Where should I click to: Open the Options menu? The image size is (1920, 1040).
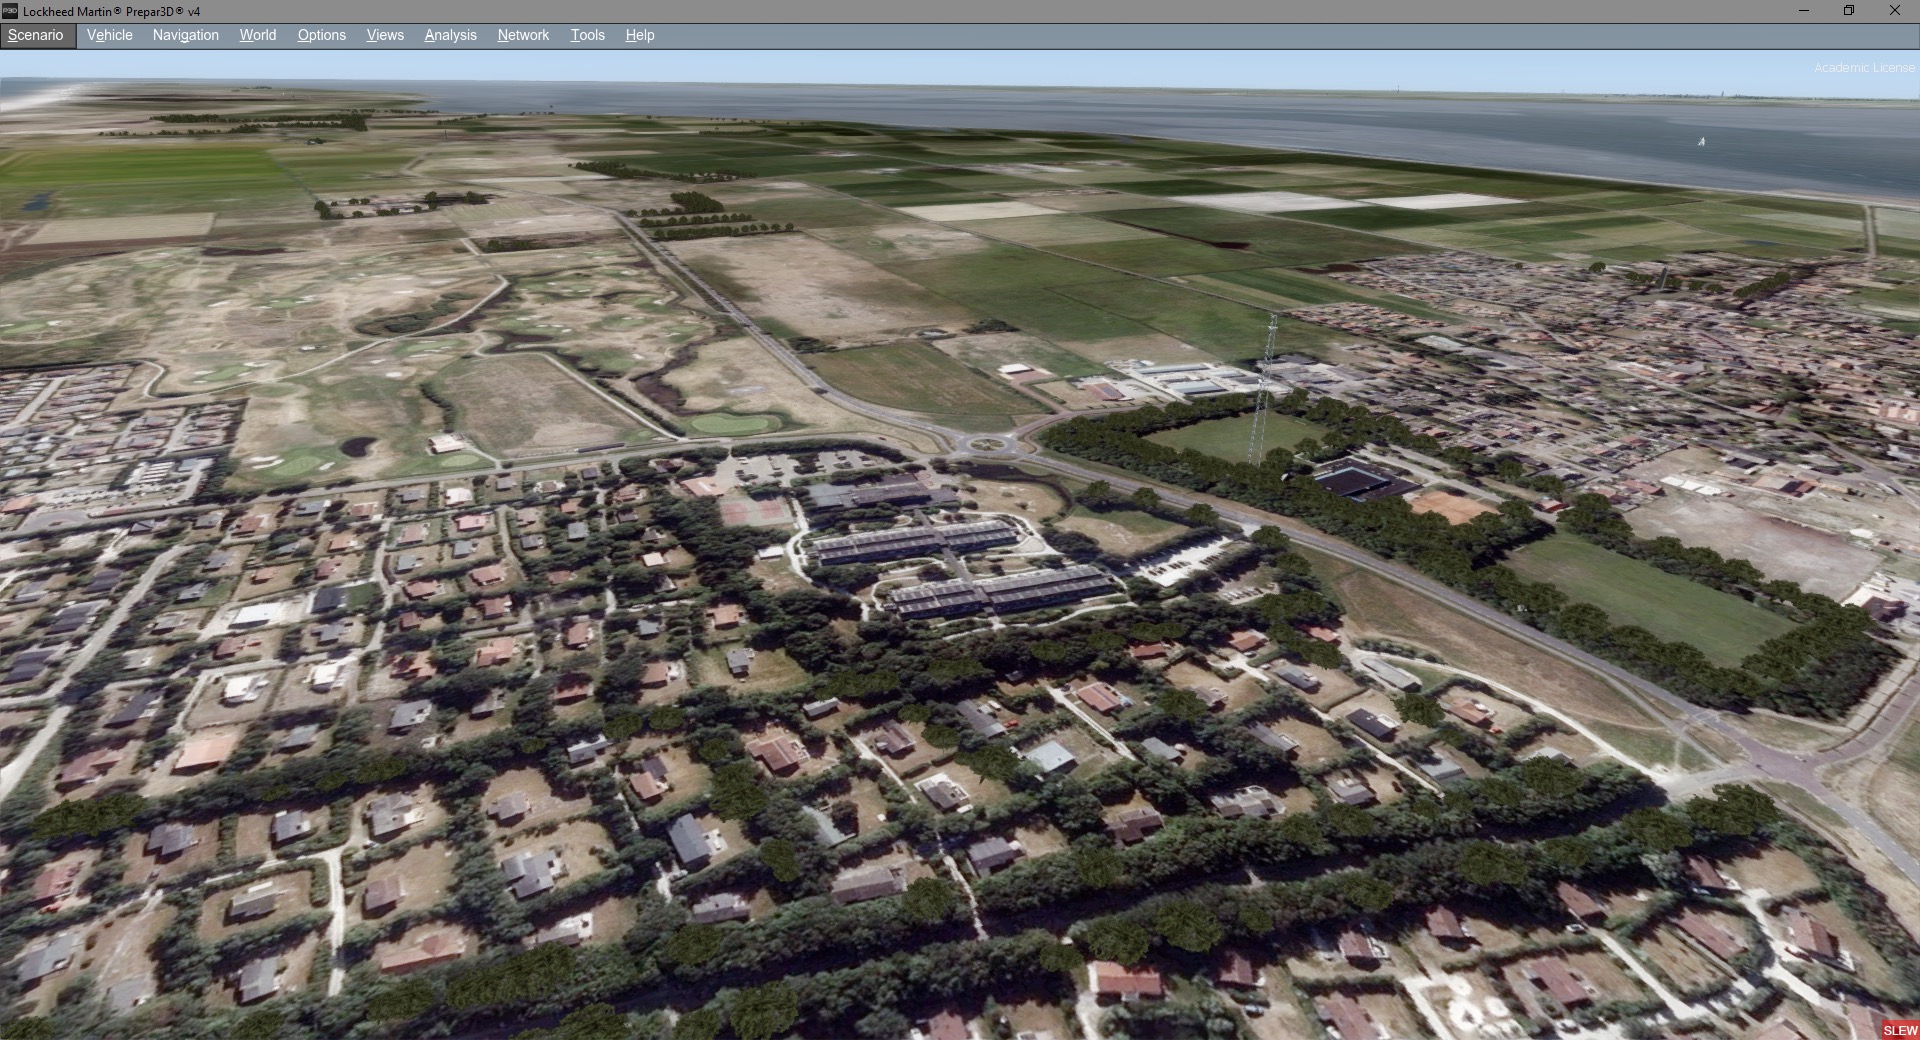tap(322, 35)
